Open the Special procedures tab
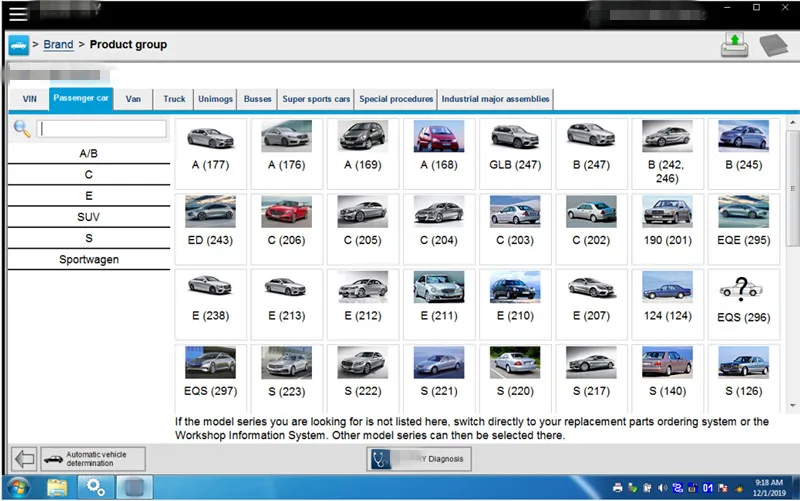Screen dimensions: 800x501 click(396, 99)
